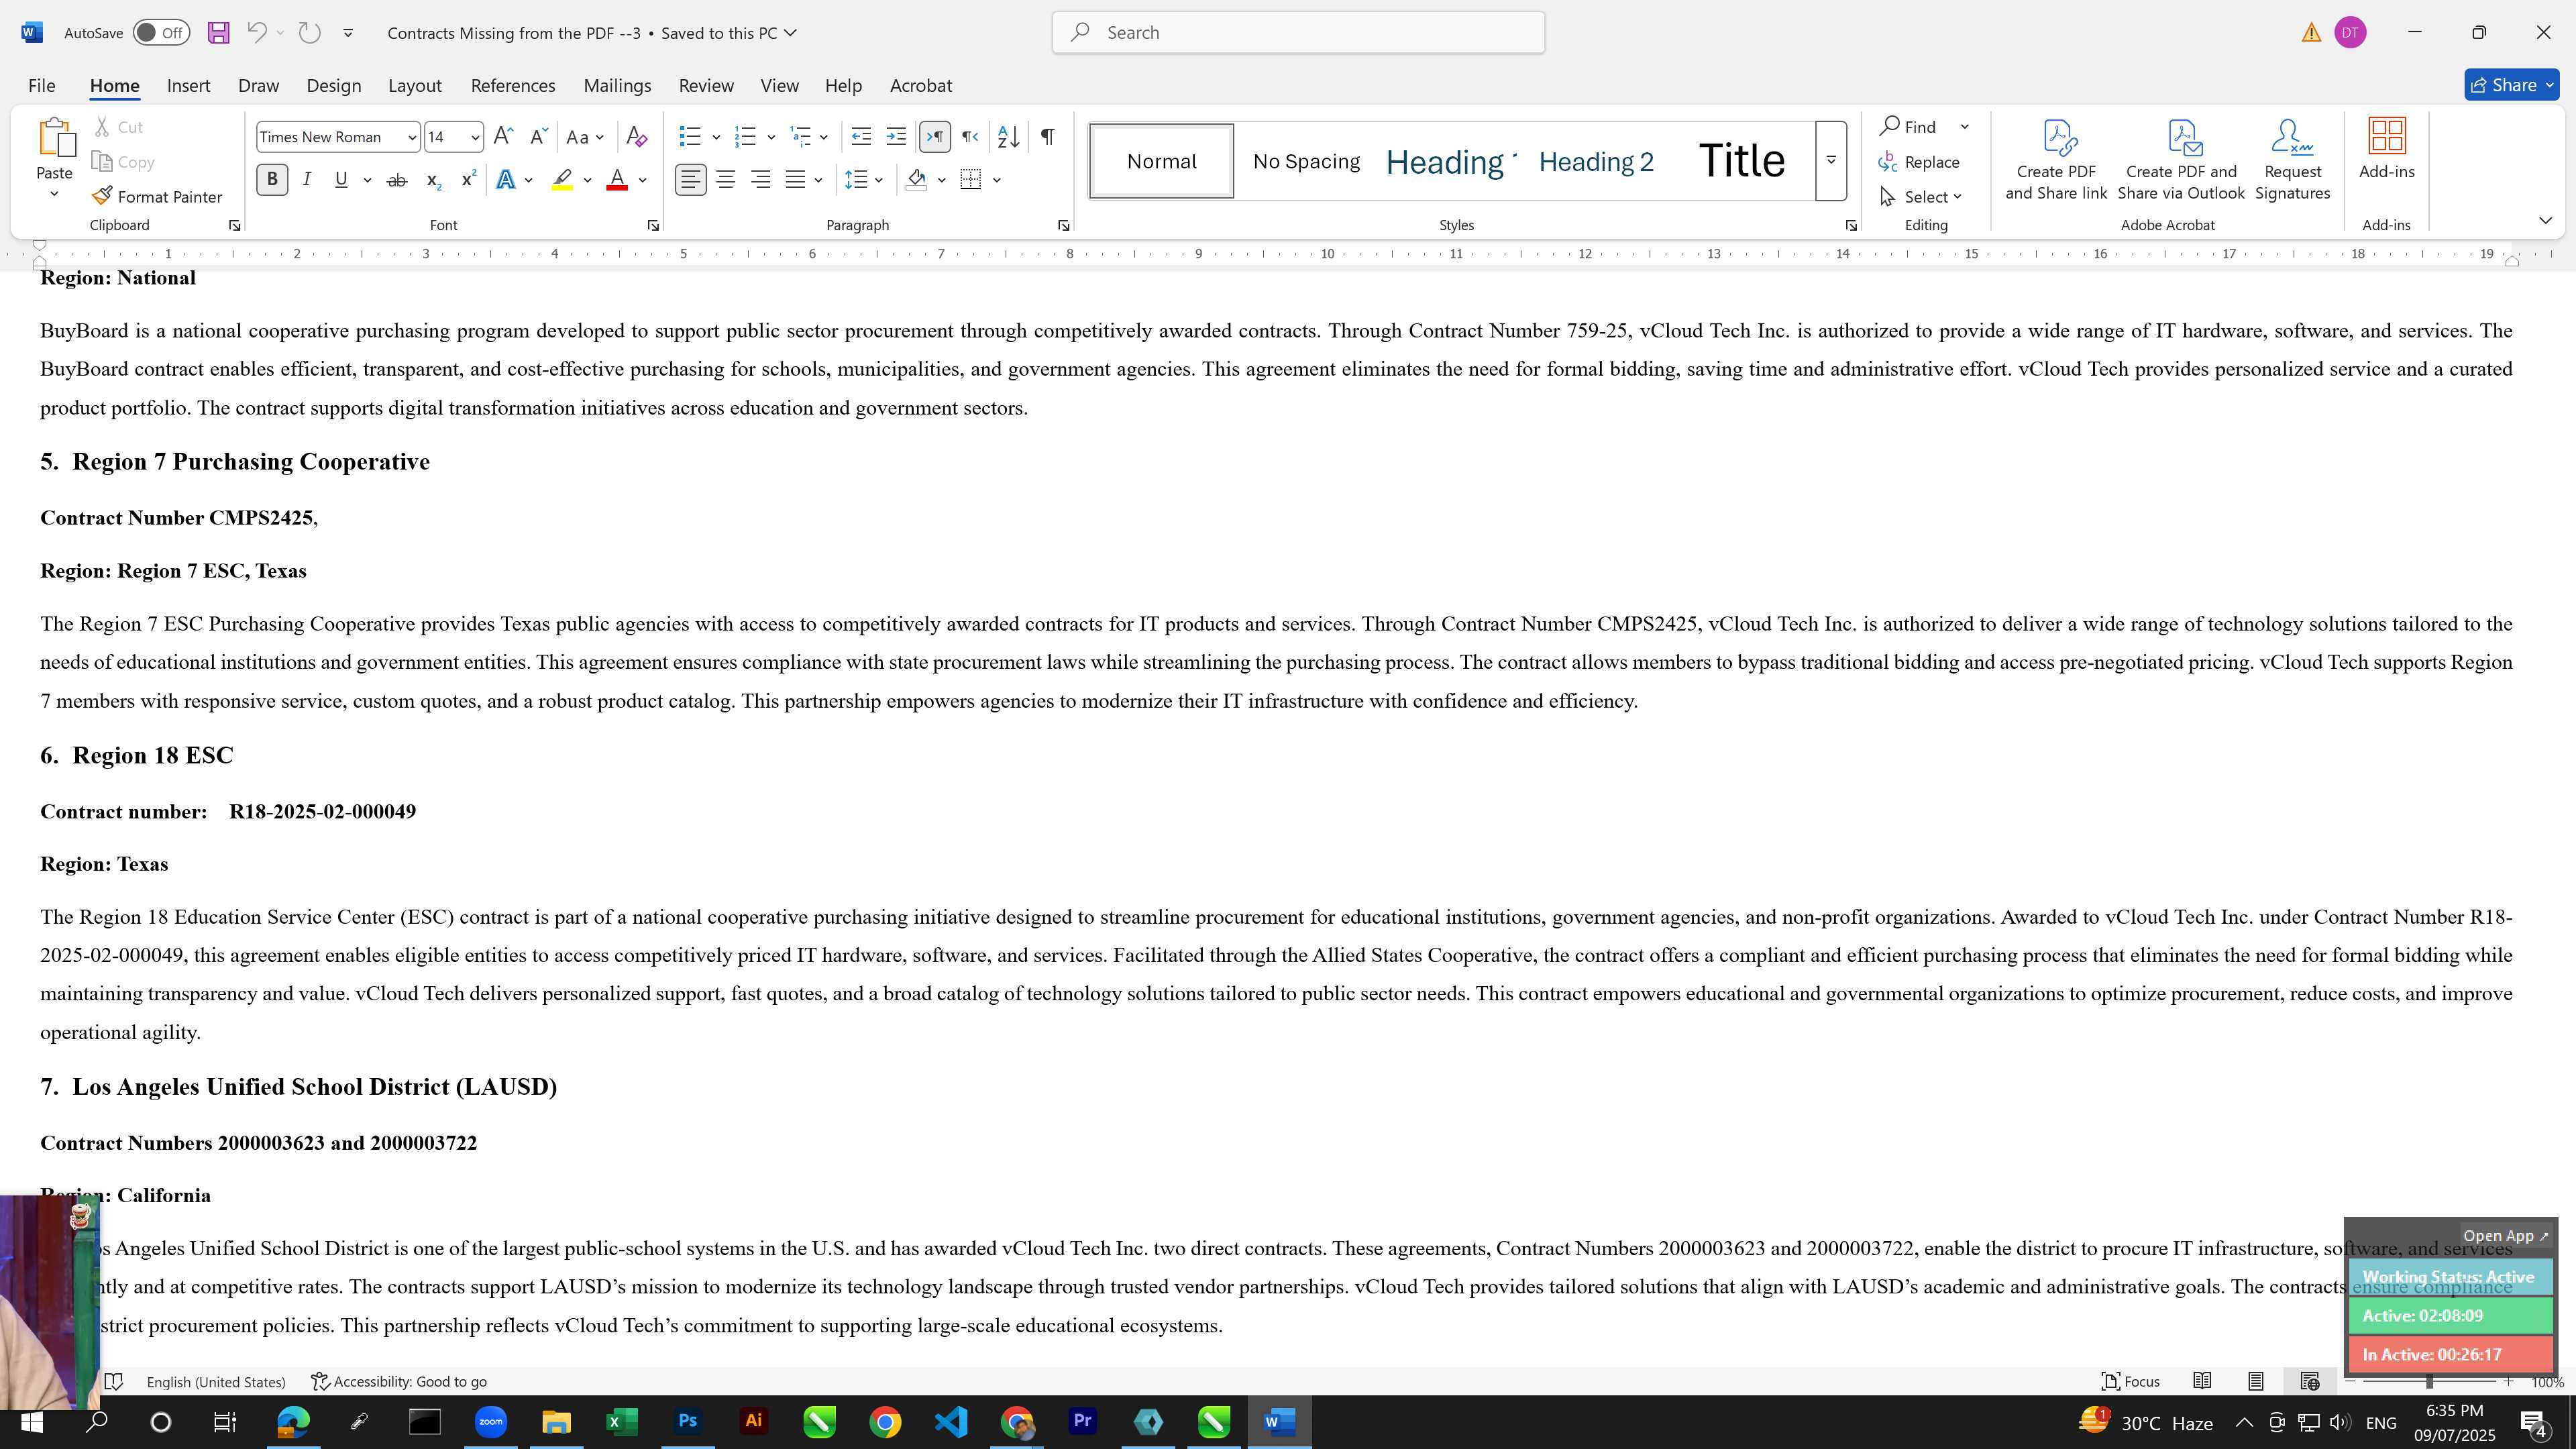This screenshot has width=2576, height=1449.
Task: Open the Change Case dropdown
Action: (x=585, y=137)
